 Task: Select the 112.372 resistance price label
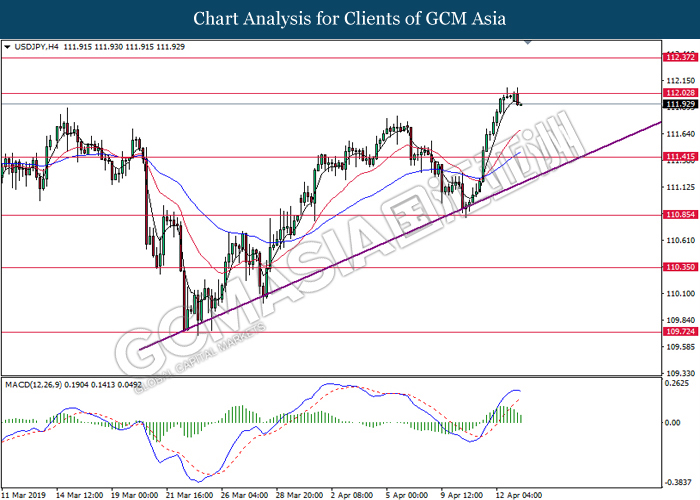click(681, 57)
